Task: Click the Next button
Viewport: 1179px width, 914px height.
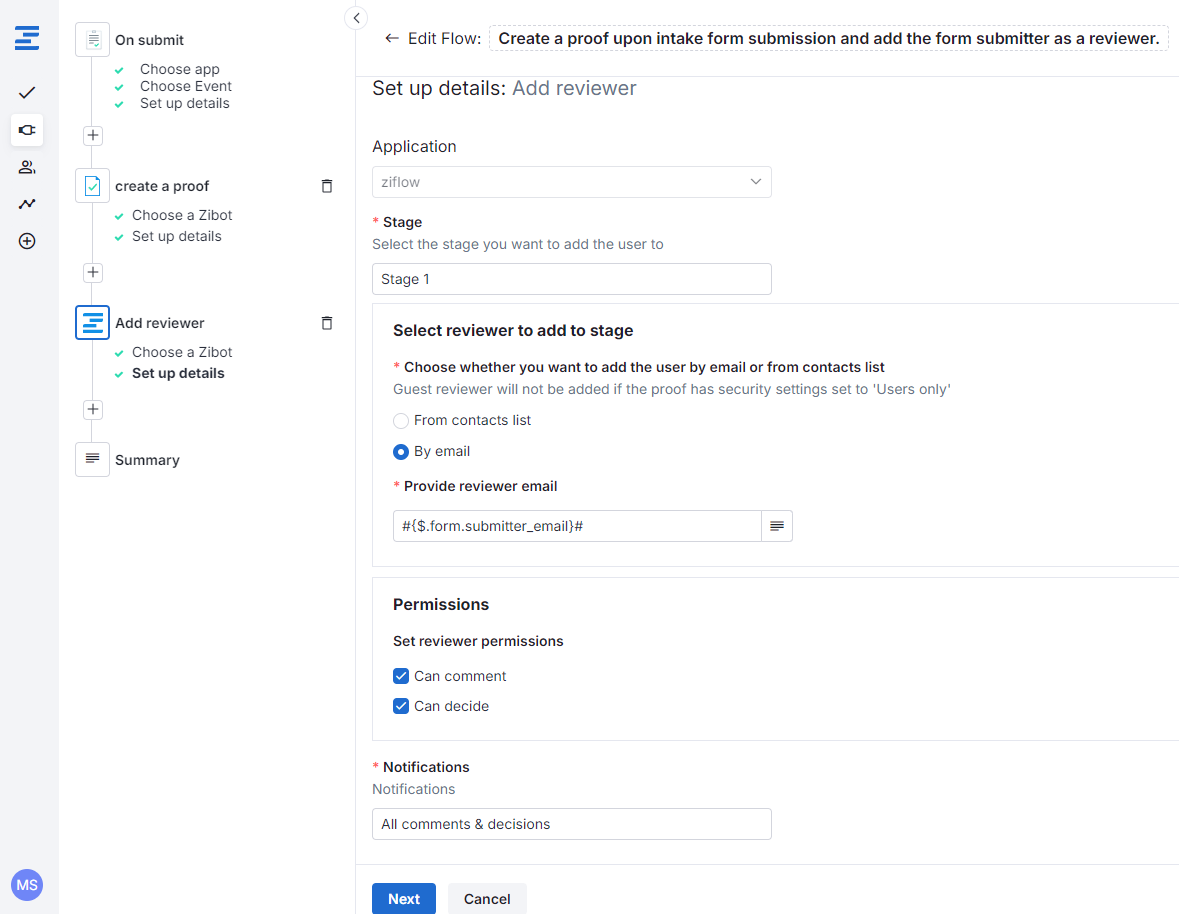Action: (404, 898)
